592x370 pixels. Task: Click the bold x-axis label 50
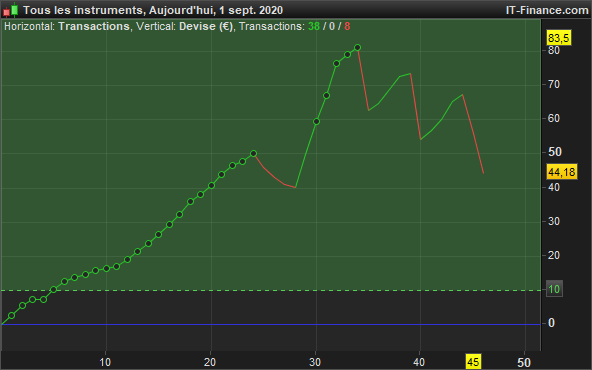click(524, 362)
